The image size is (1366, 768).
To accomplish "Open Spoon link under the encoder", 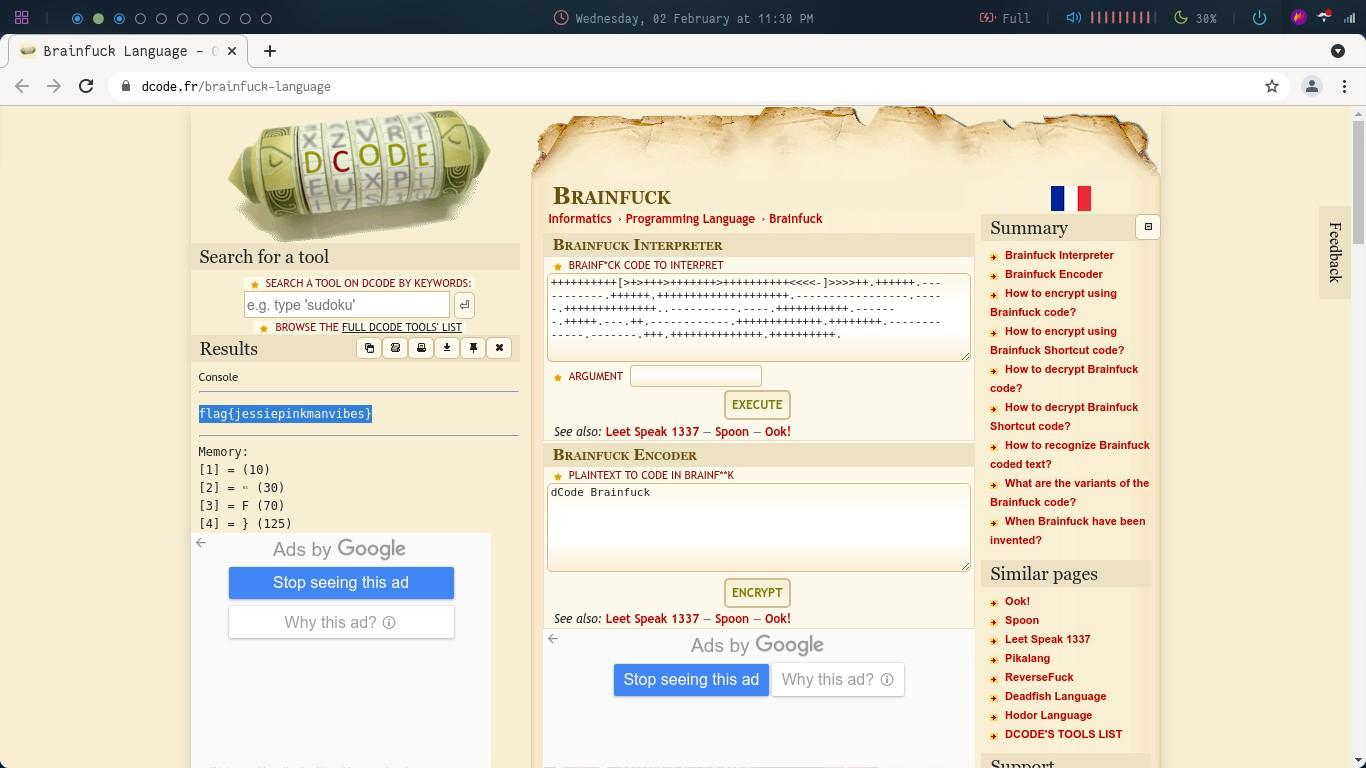I will click(x=731, y=619).
